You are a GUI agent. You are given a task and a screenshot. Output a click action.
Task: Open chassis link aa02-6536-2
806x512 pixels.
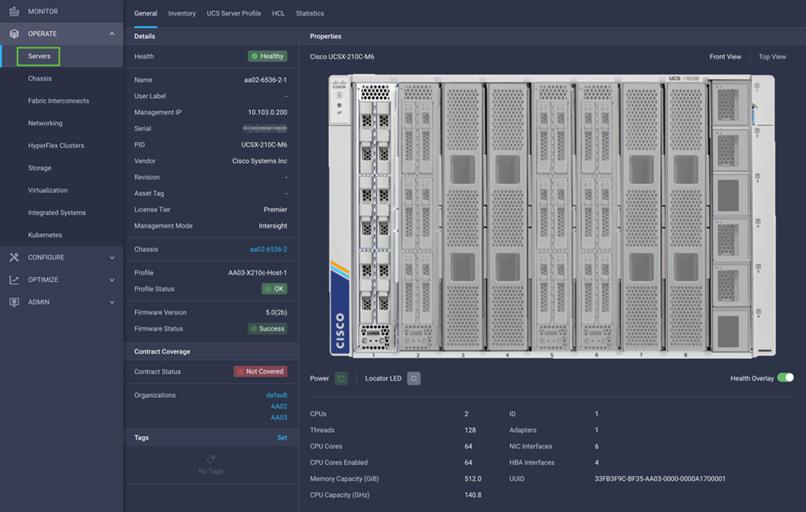pos(268,249)
